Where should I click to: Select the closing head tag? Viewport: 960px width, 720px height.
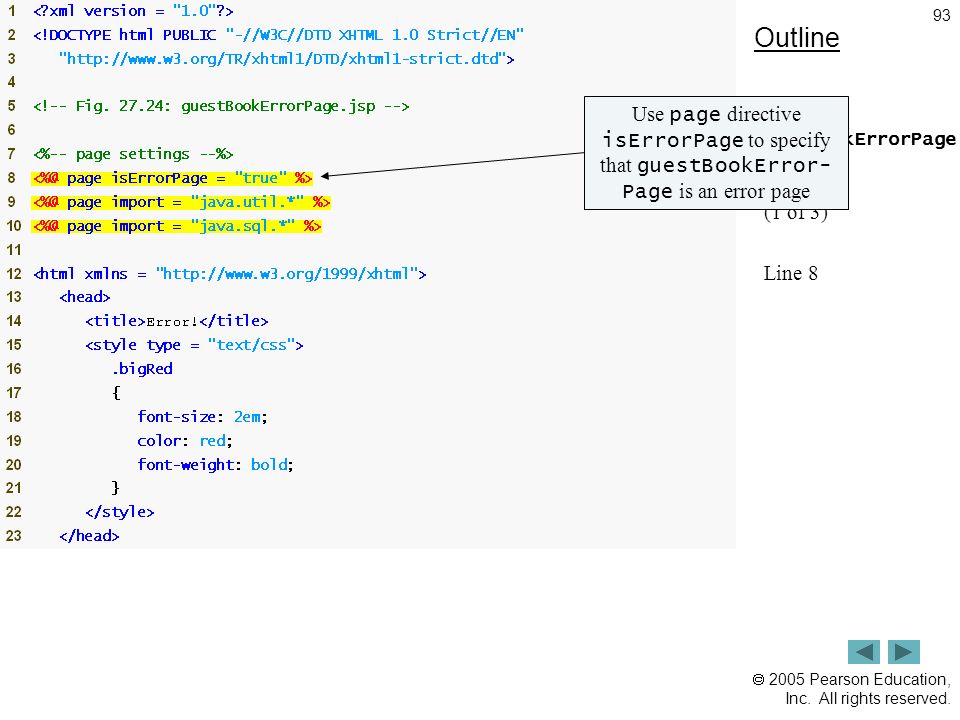point(89,536)
